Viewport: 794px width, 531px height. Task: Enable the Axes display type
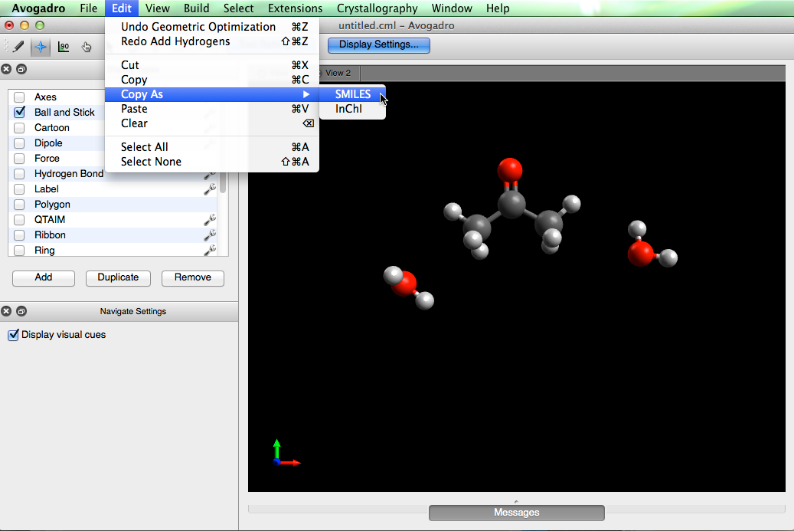19,97
